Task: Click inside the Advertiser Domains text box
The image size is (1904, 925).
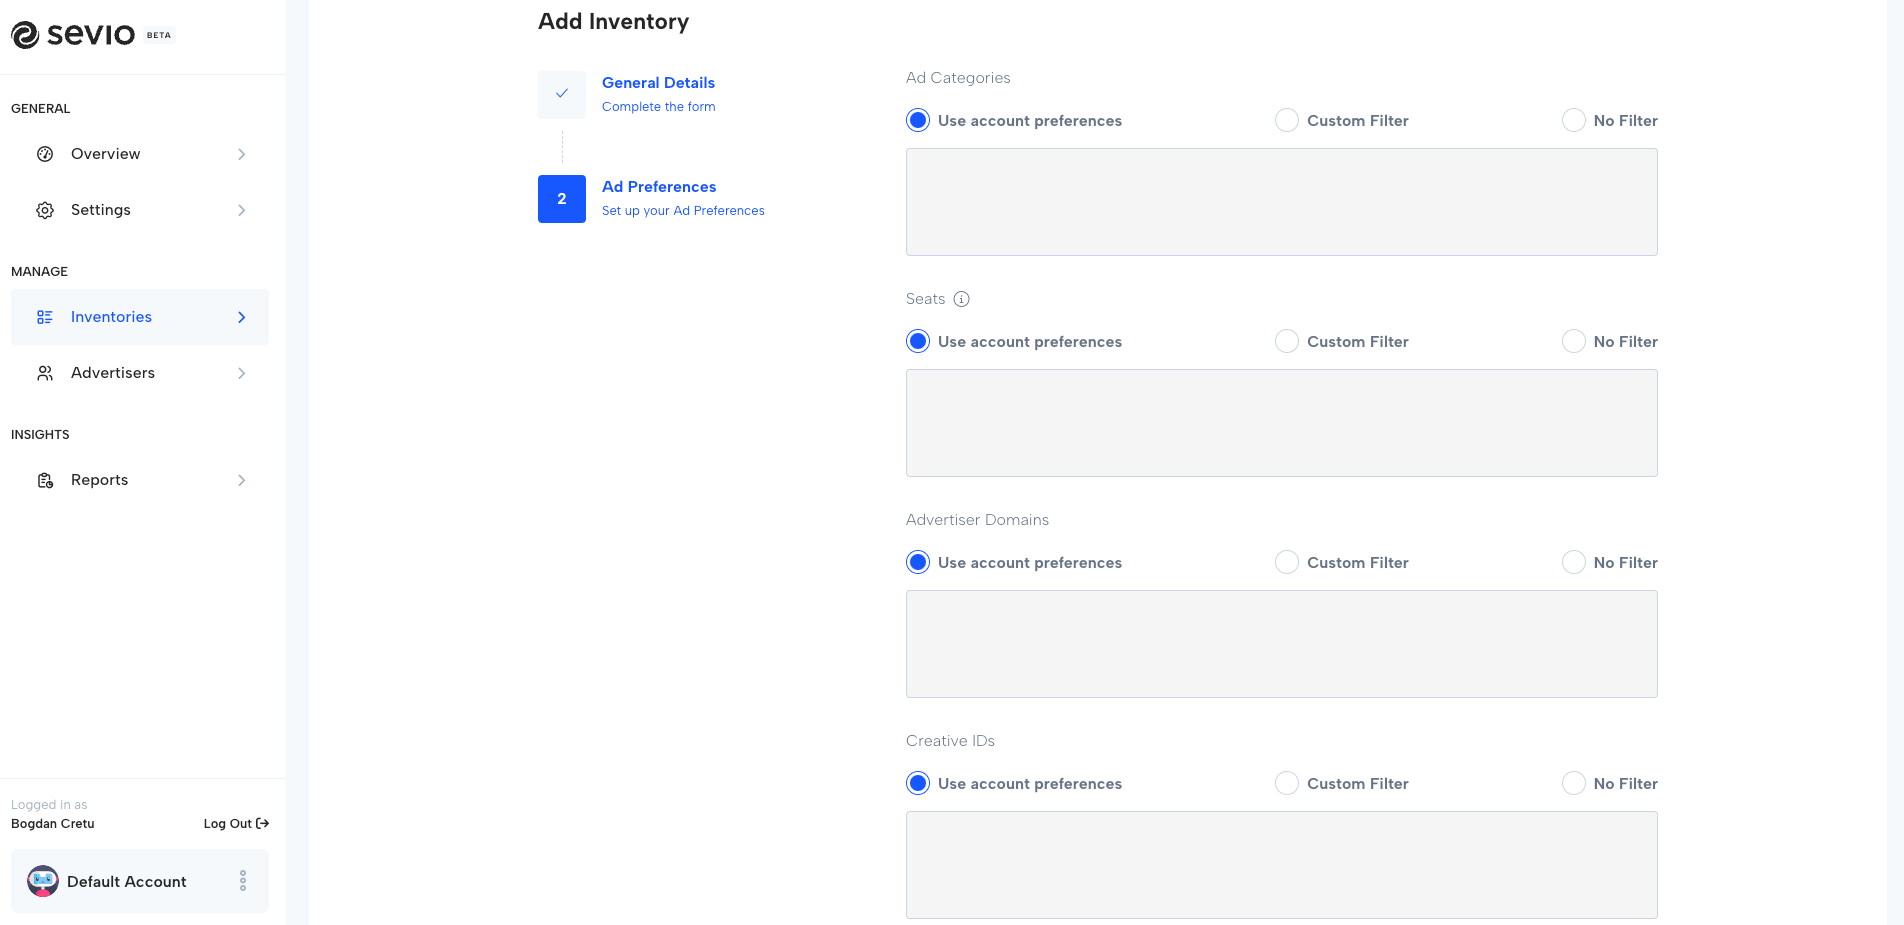Action: pyautogui.click(x=1280, y=643)
